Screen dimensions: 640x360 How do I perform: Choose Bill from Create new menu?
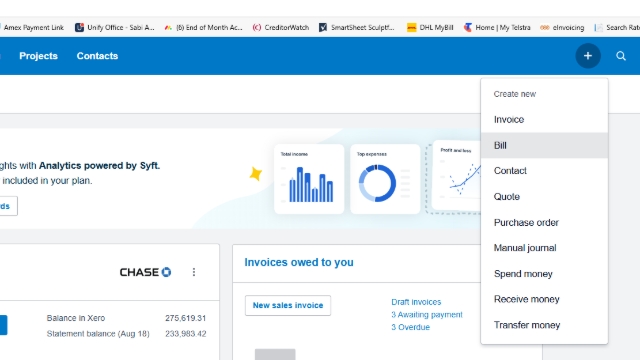tap(544, 145)
